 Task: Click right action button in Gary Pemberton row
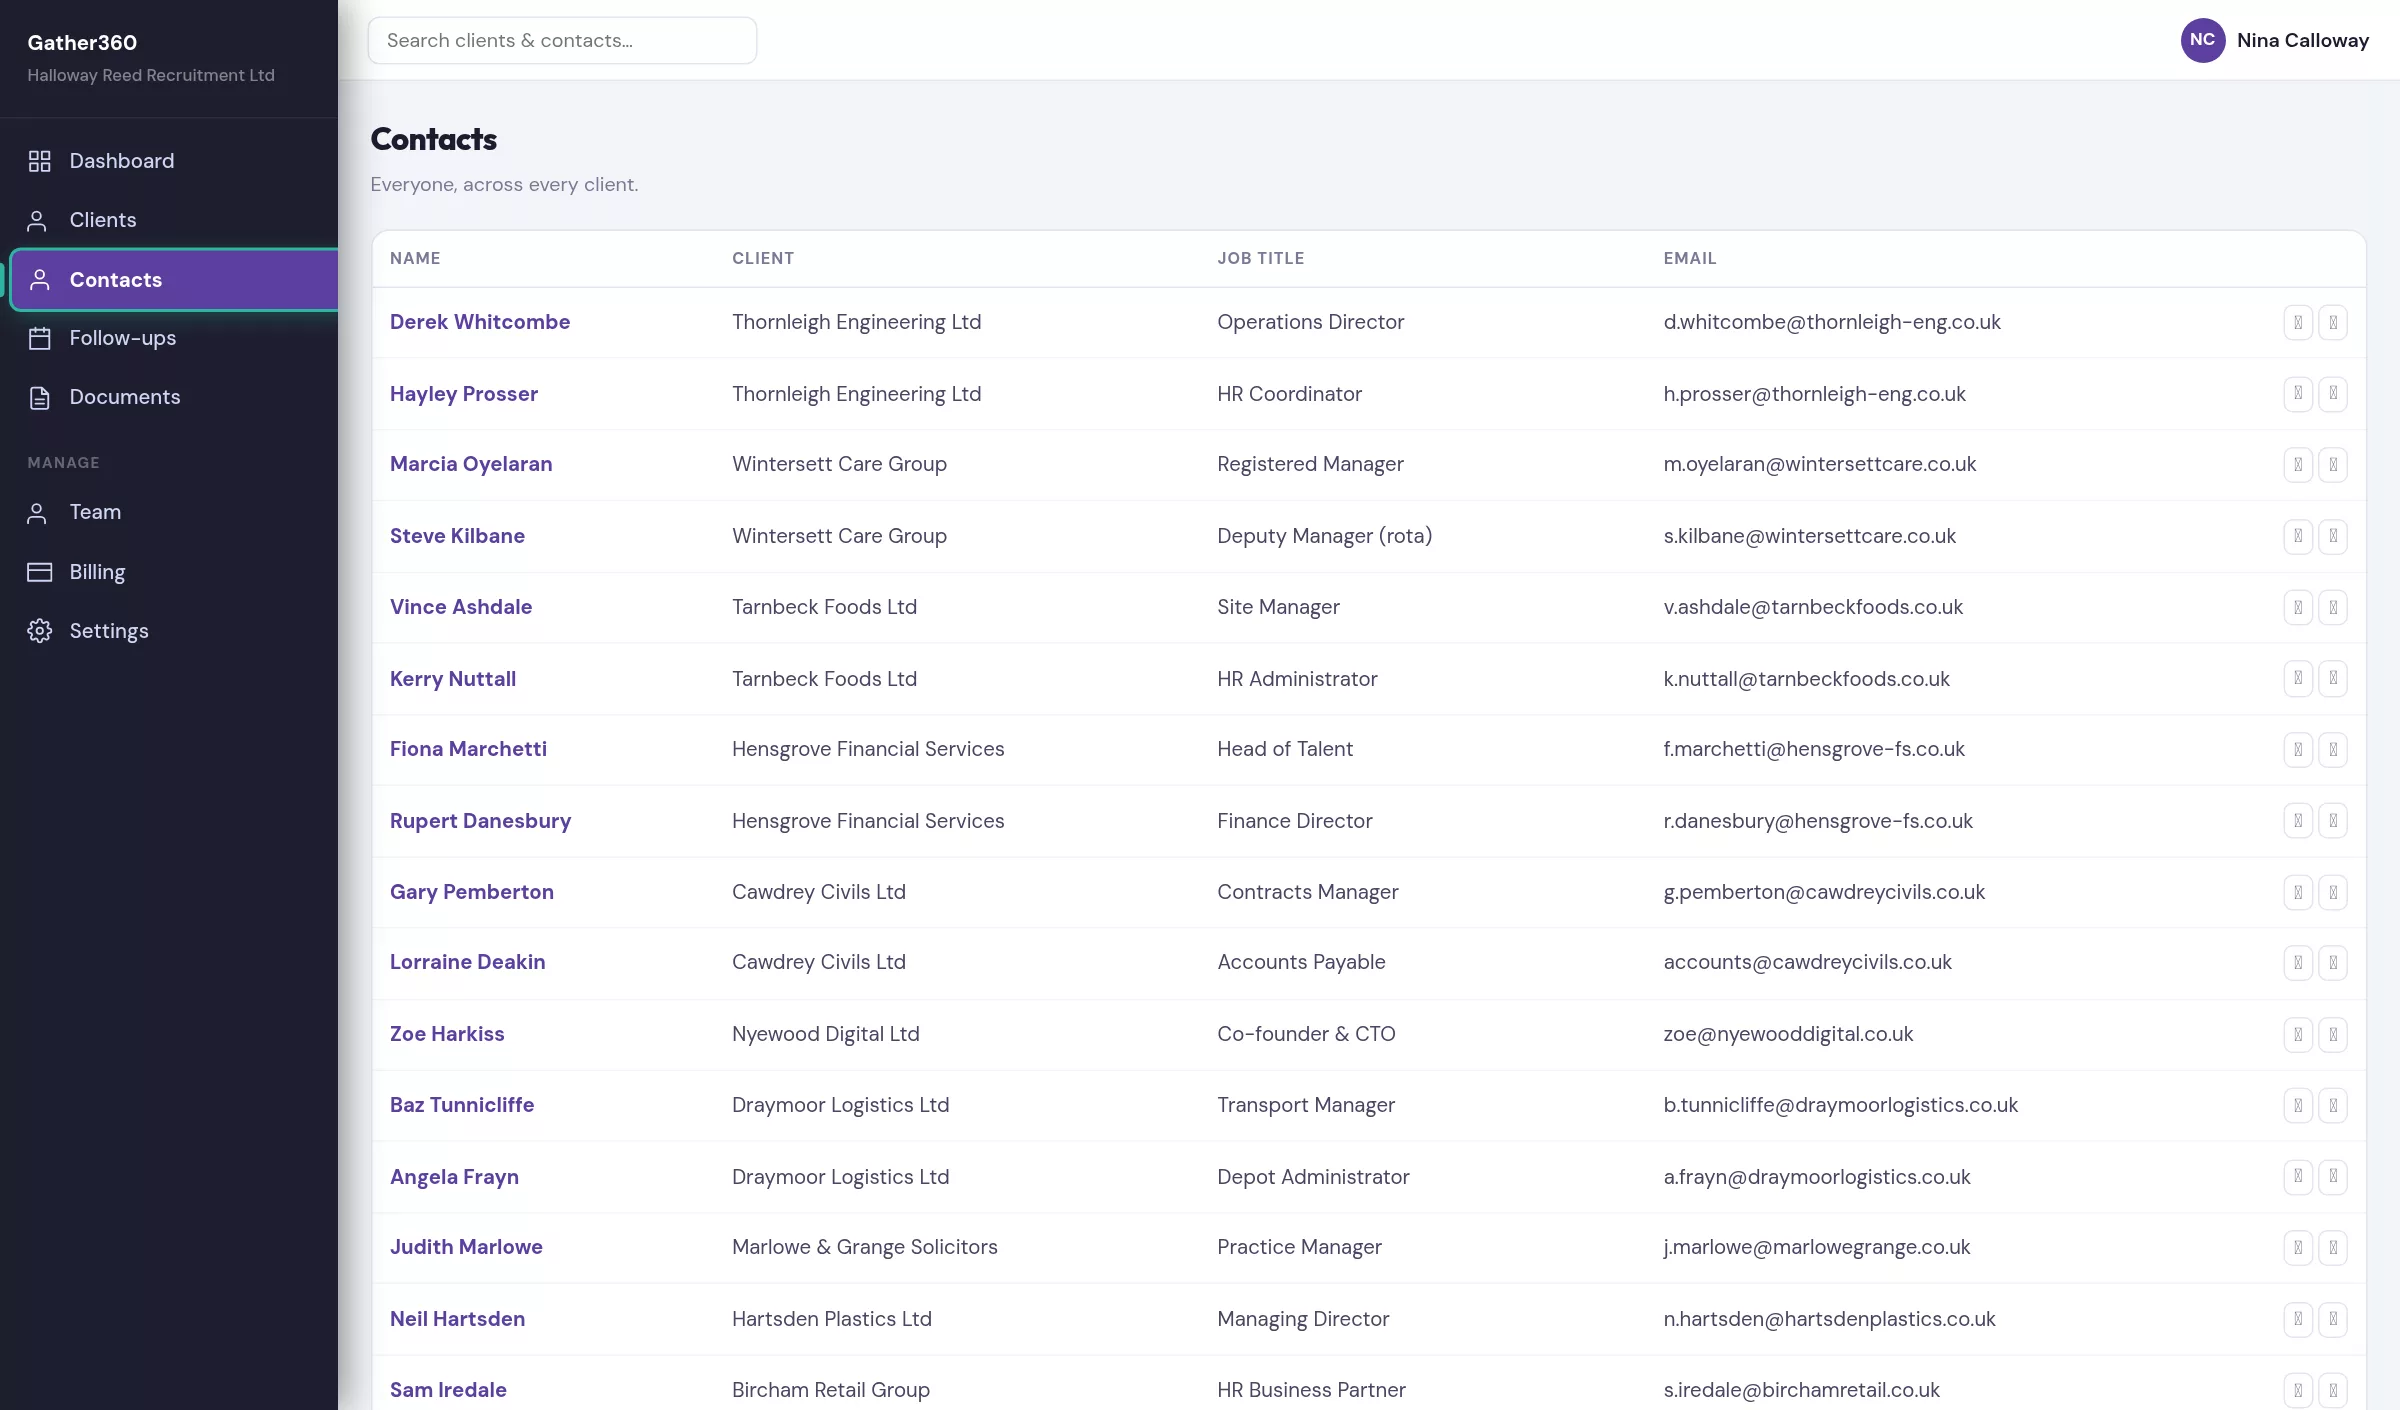(x=2333, y=892)
